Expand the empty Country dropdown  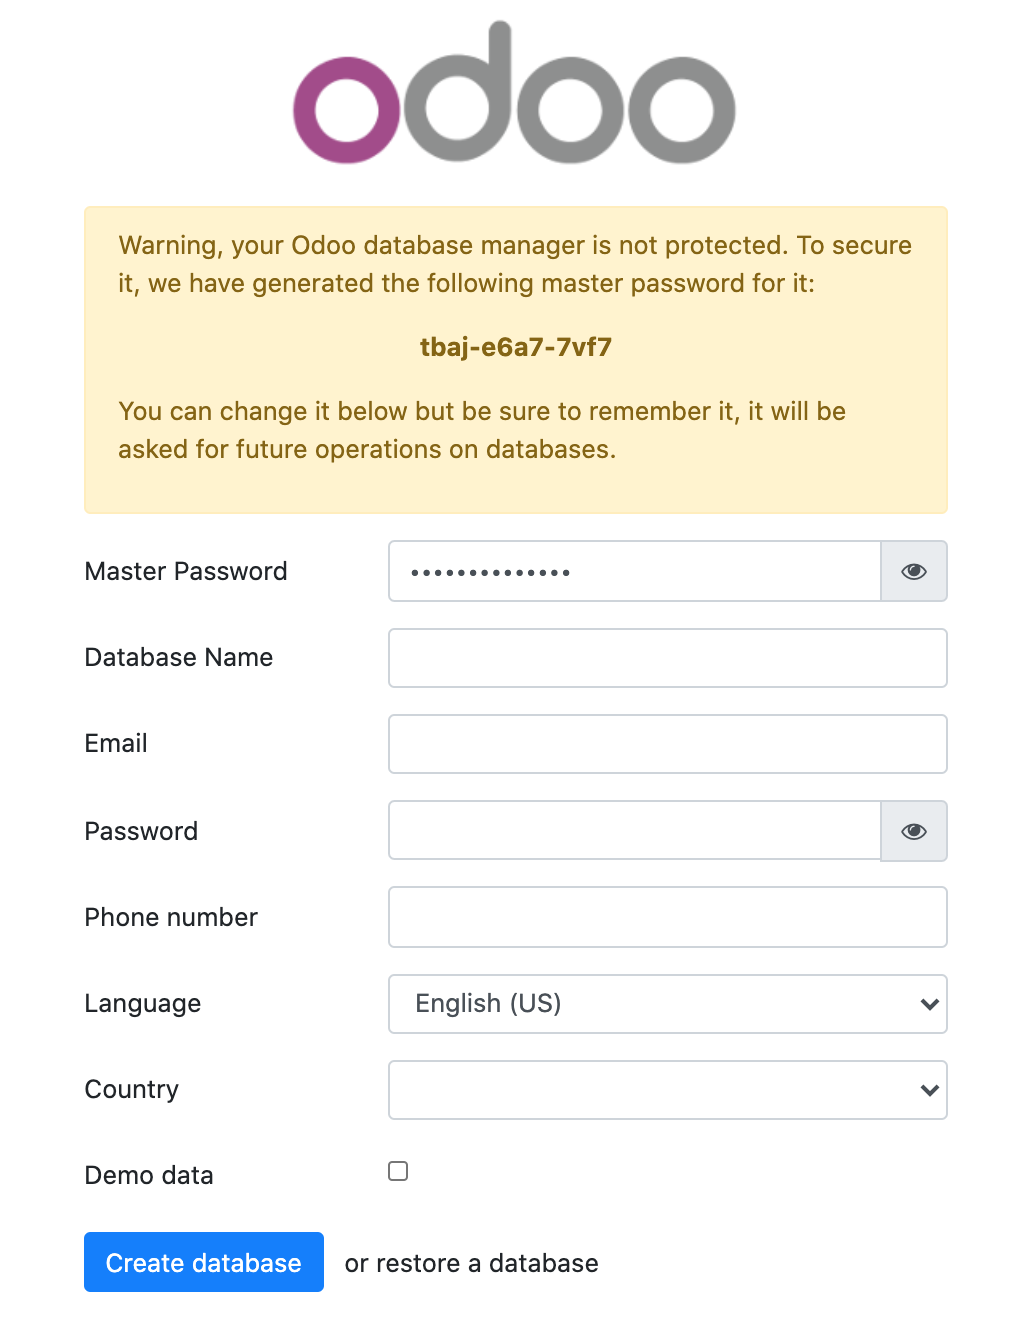click(667, 1090)
